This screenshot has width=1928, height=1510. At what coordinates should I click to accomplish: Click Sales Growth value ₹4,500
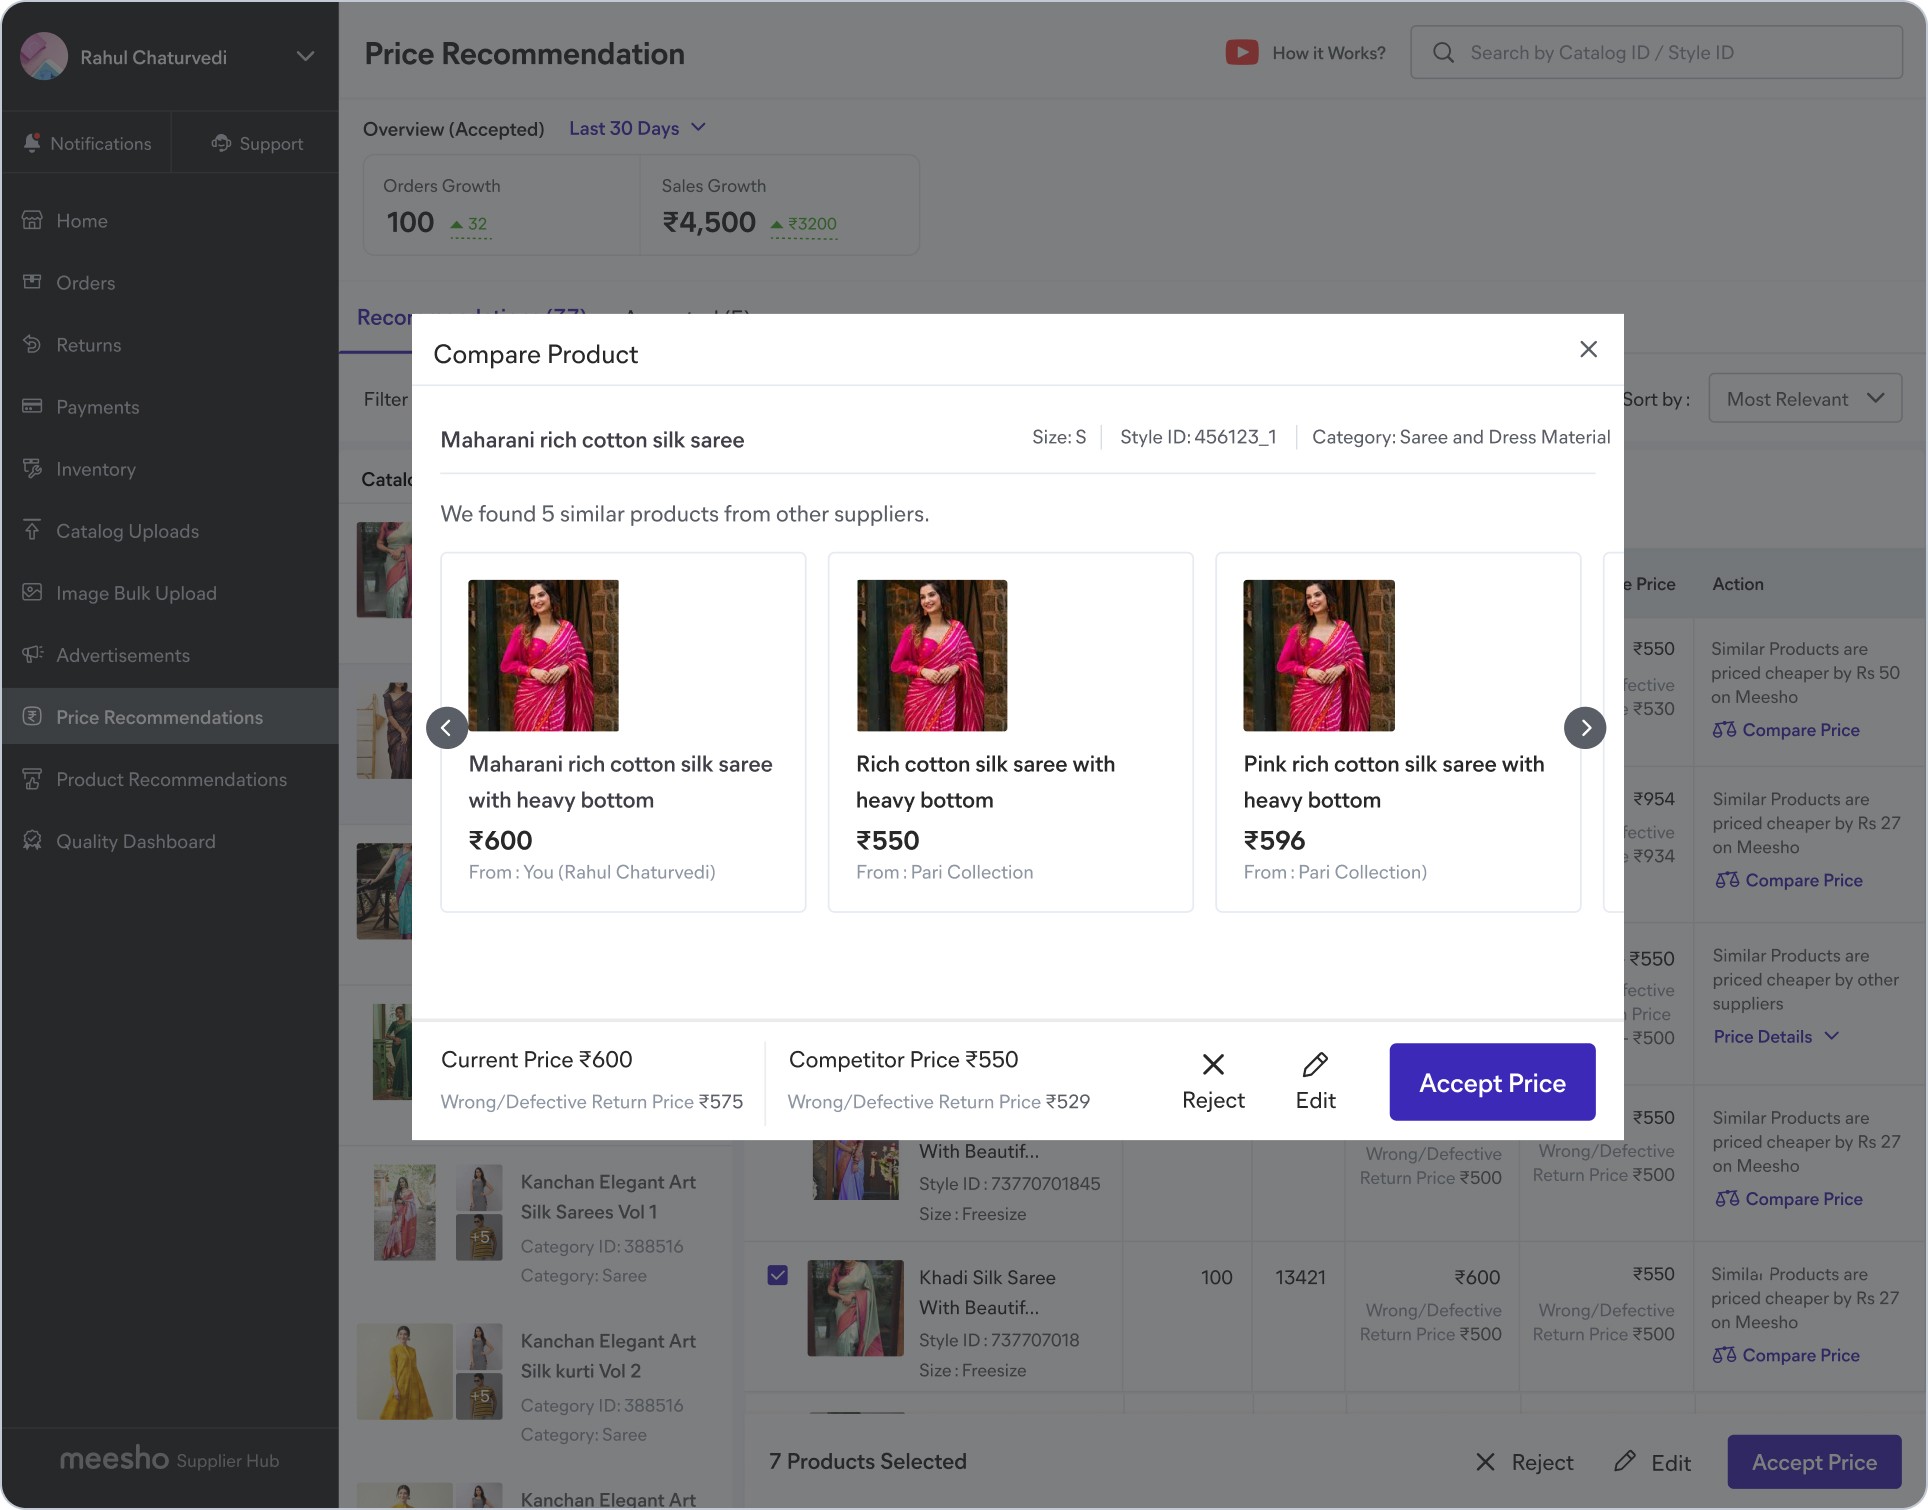click(709, 222)
